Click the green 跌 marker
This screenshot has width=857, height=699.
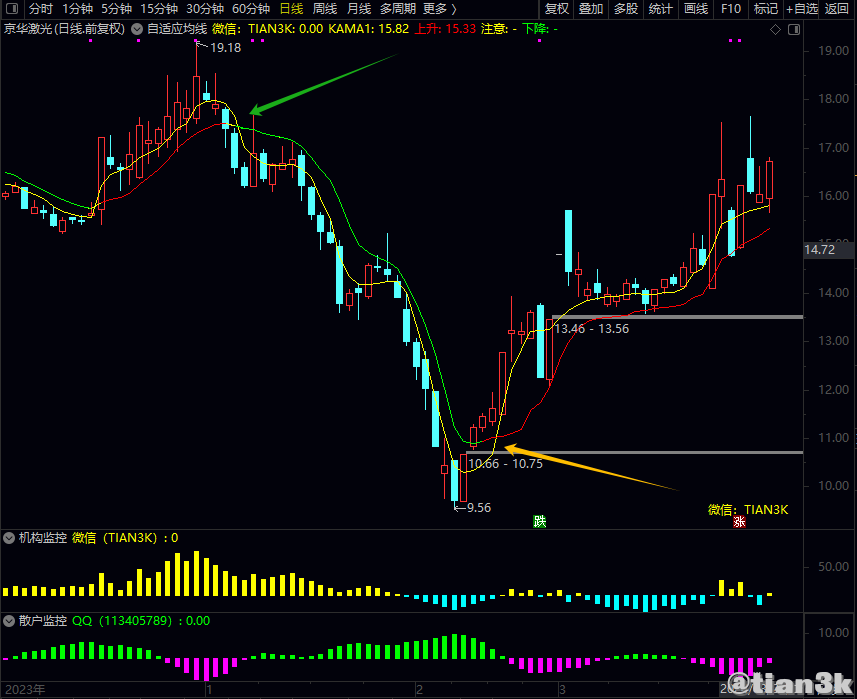[539, 521]
